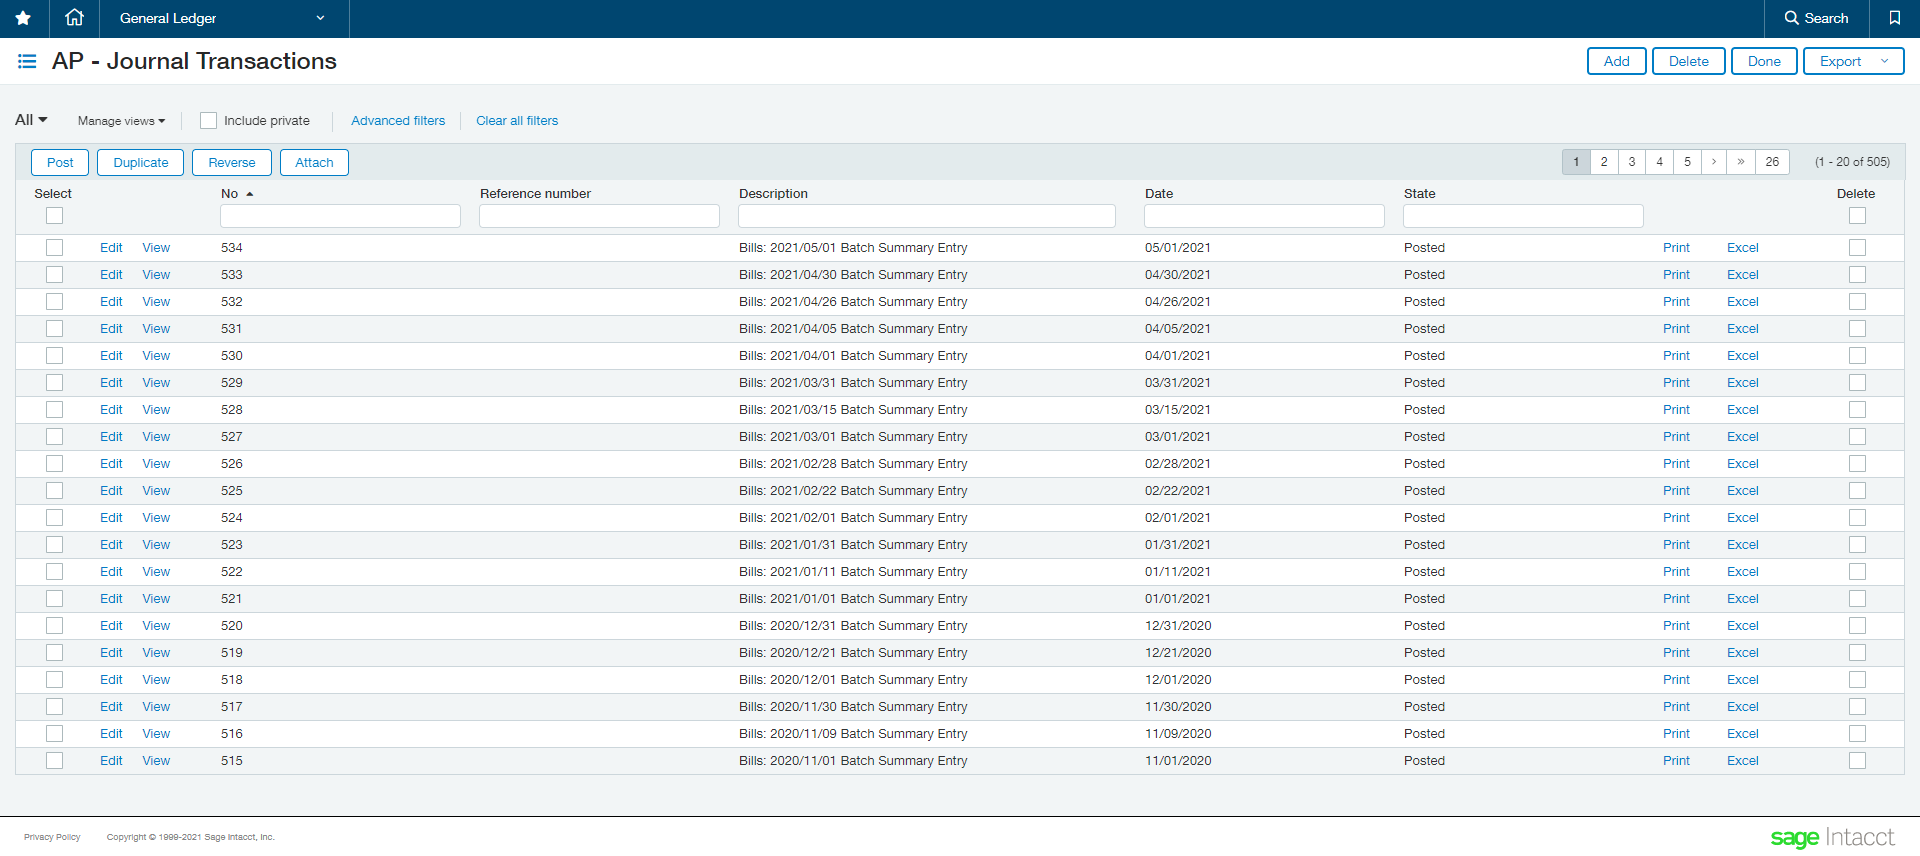Expand the Manage views menu
This screenshot has width=1920, height=856.
click(121, 121)
